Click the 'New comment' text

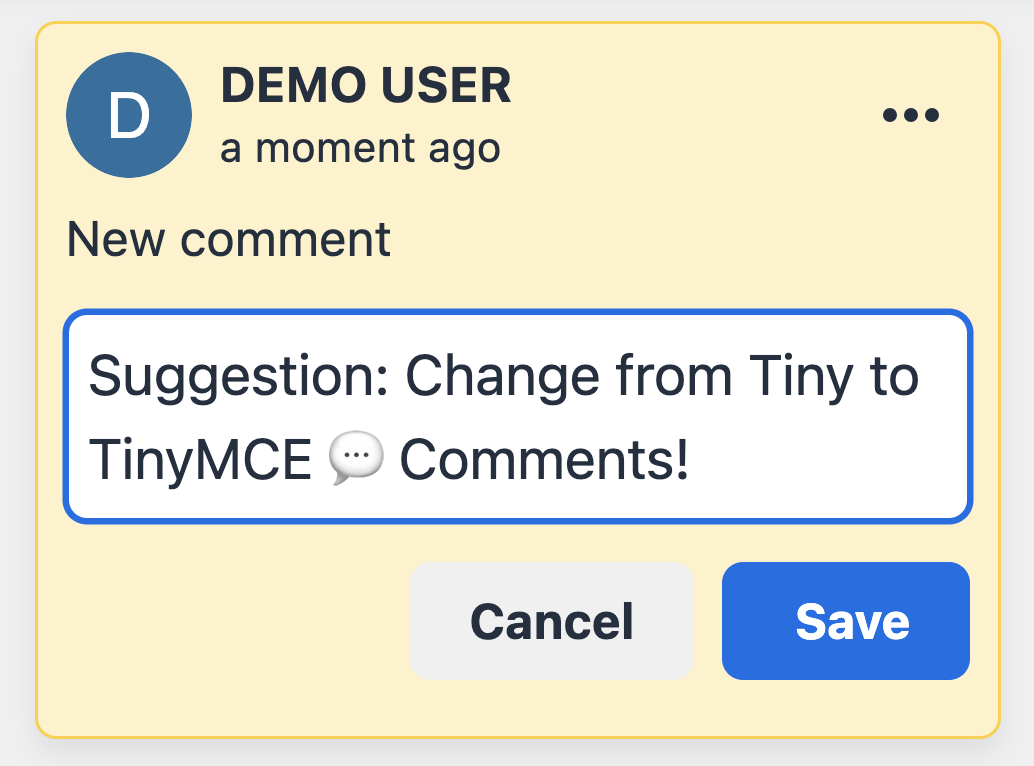click(228, 240)
